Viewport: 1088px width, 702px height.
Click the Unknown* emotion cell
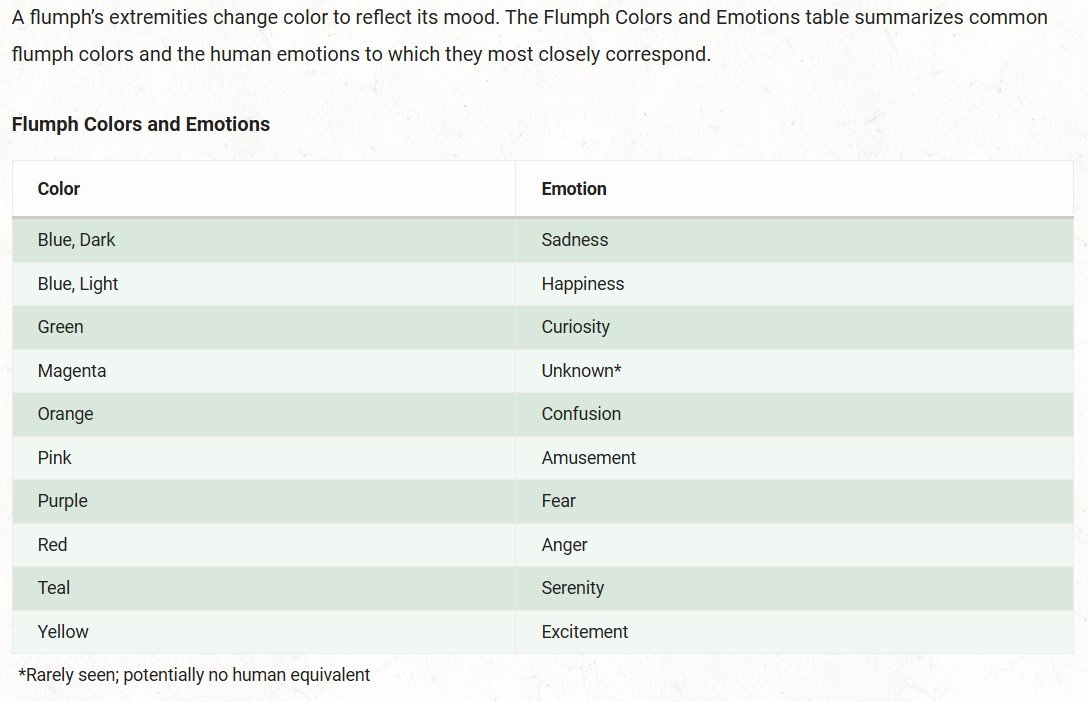point(794,371)
